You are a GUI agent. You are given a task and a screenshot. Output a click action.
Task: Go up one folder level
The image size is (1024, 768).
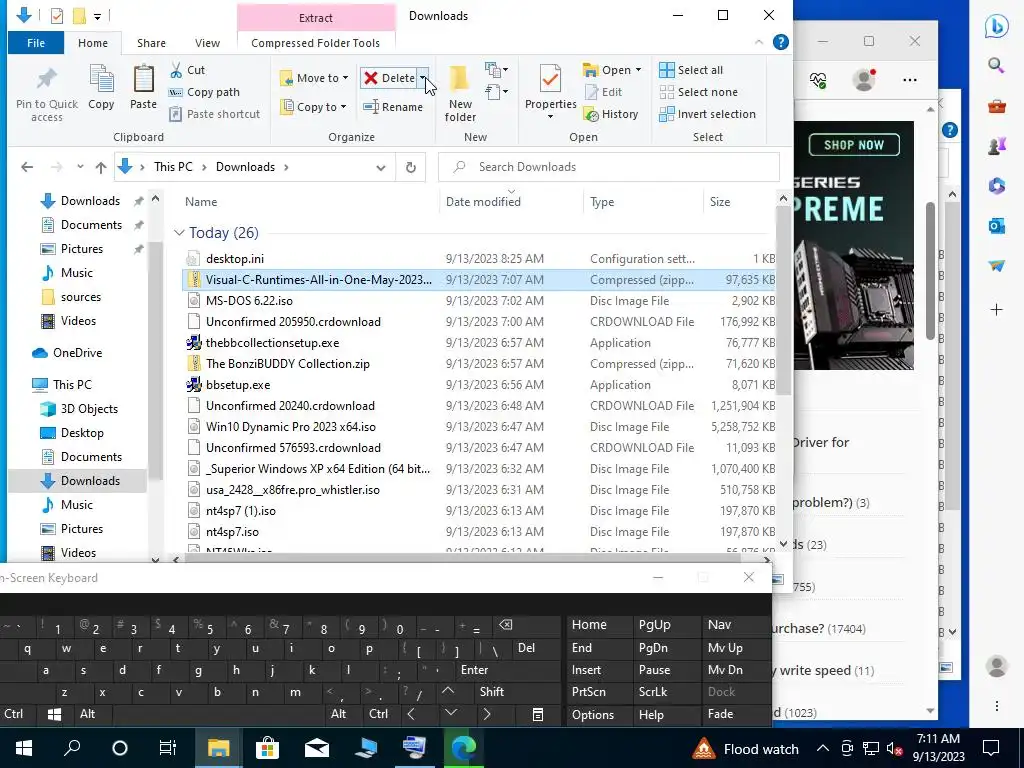101,167
